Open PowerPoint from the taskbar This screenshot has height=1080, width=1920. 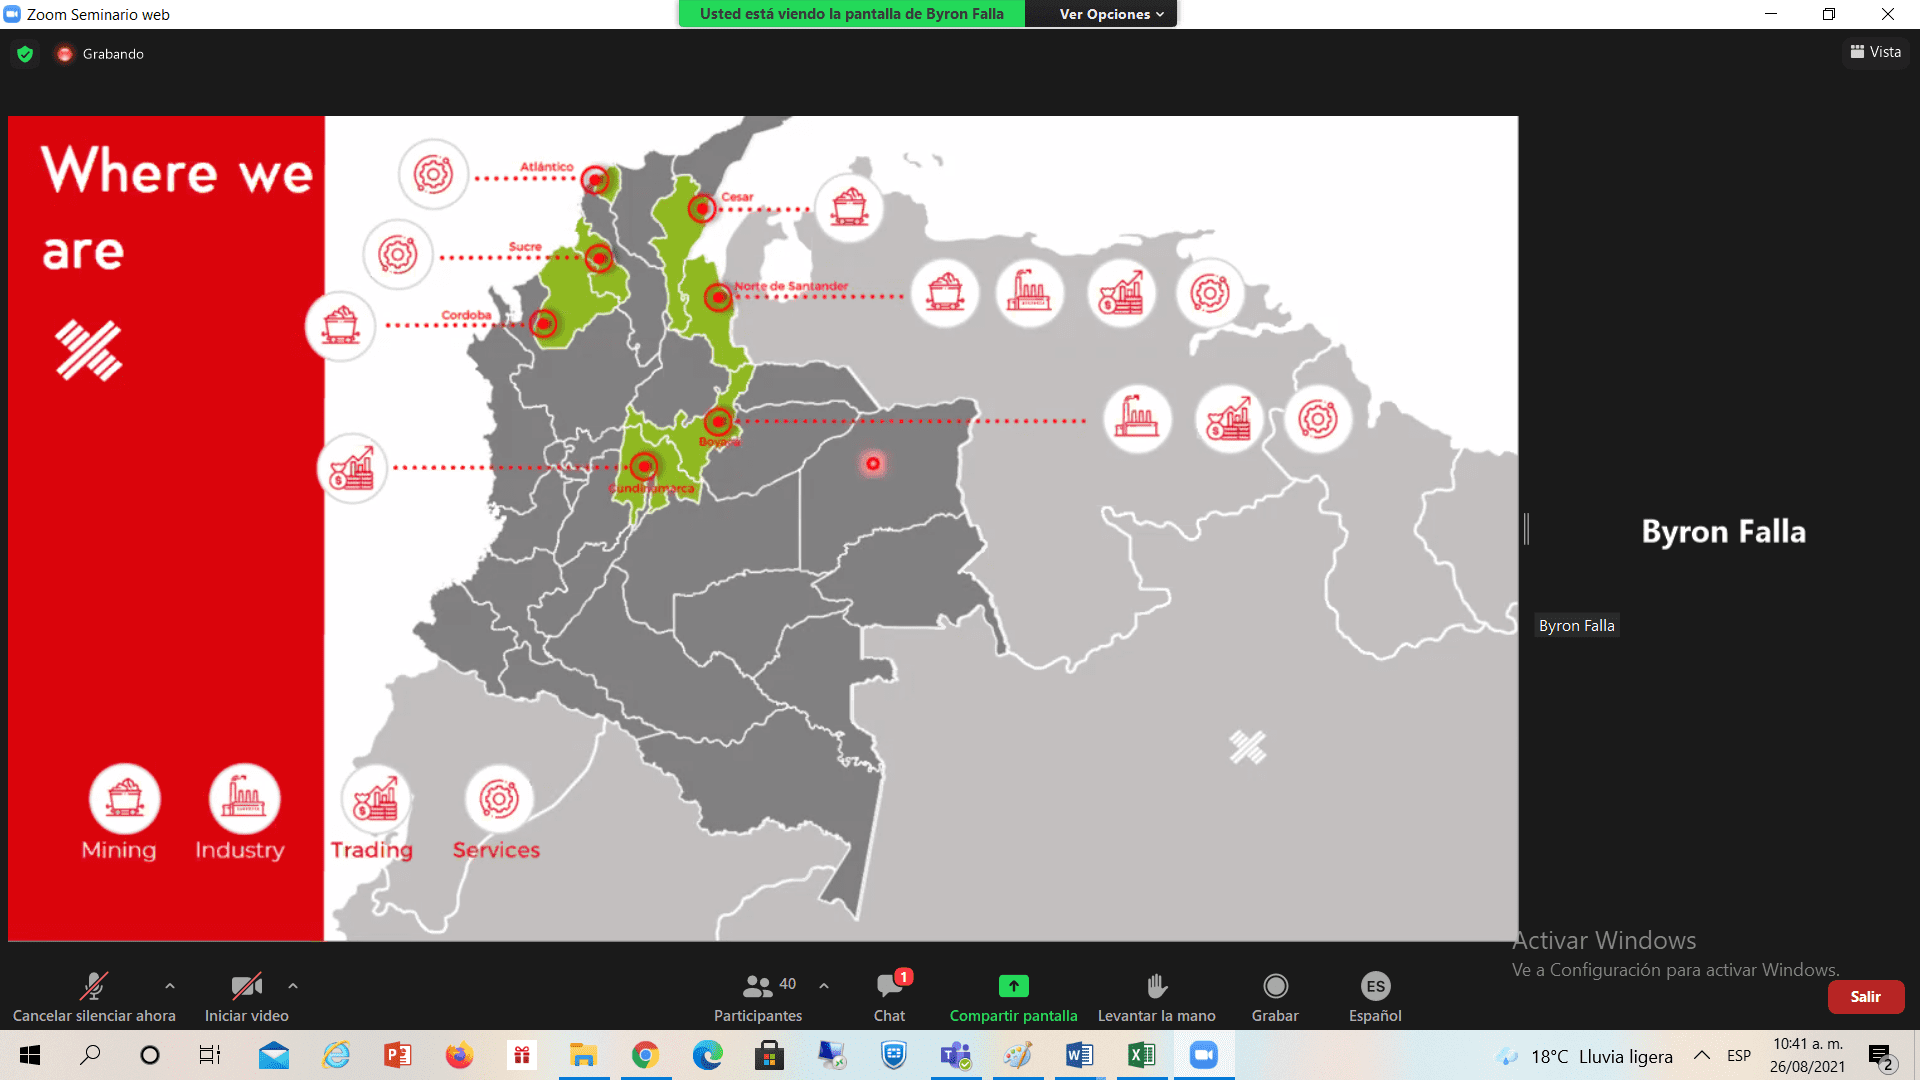[398, 1055]
